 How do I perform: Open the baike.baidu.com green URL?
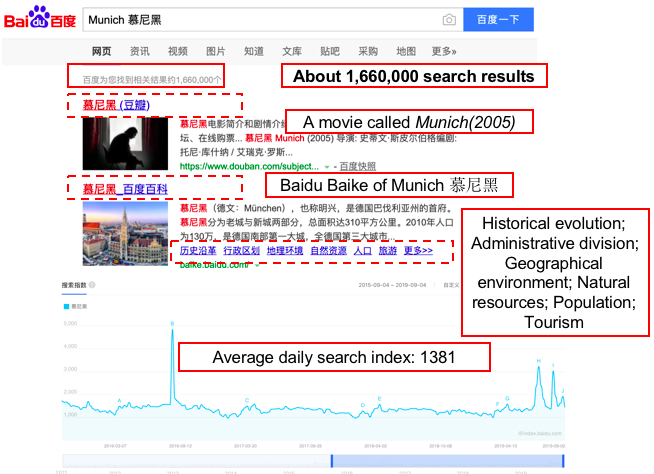tap(214, 265)
